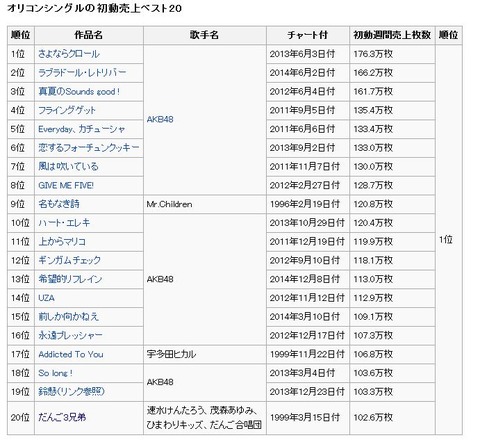This screenshot has width=480, height=440.
Task: Click the 2012年2月27日付 date cell
Action: pyautogui.click(x=308, y=185)
